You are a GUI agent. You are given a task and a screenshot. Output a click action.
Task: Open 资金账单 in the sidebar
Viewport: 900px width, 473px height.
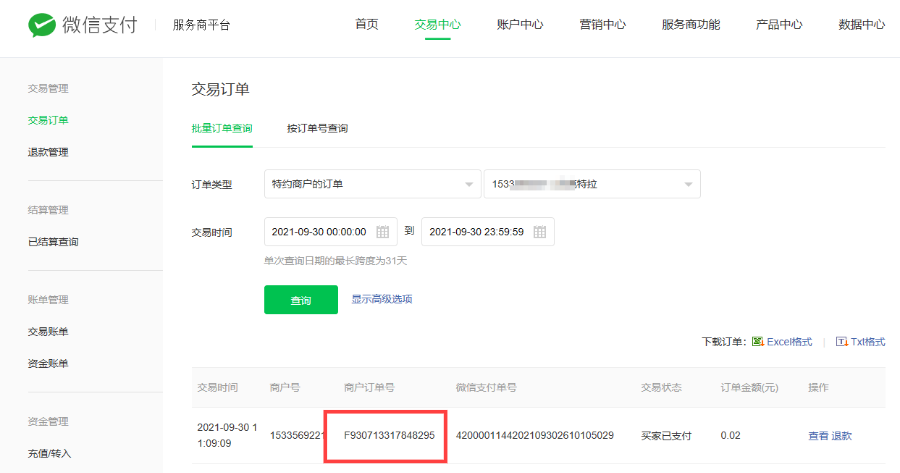(x=48, y=363)
